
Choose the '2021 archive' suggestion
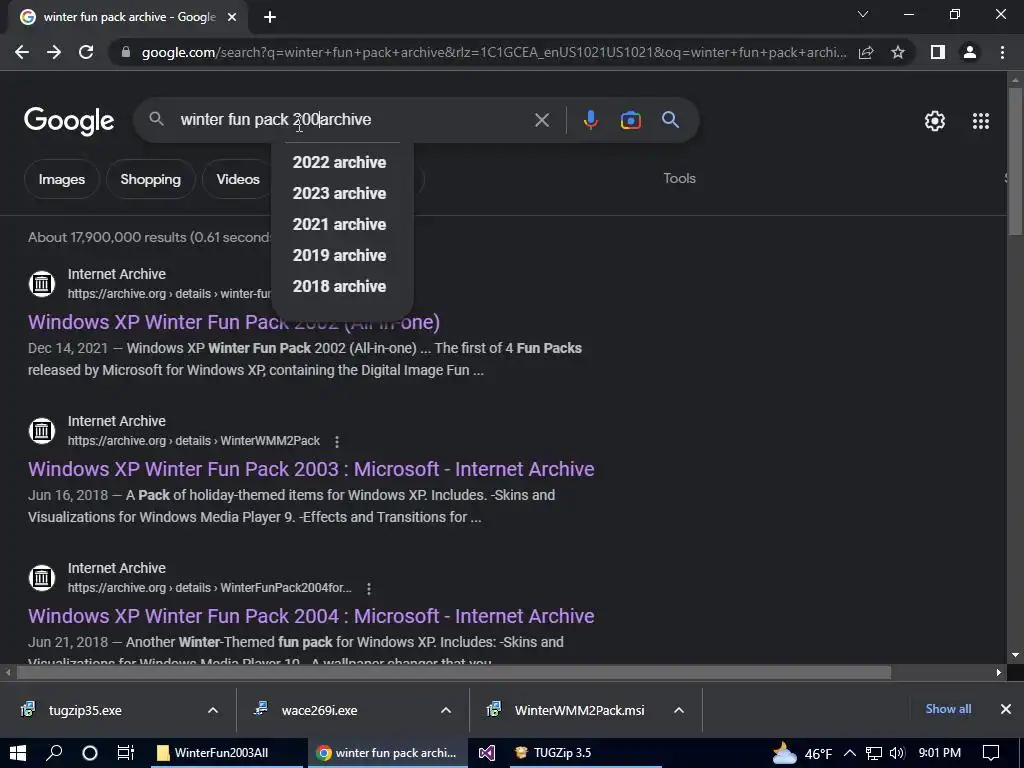pos(340,224)
